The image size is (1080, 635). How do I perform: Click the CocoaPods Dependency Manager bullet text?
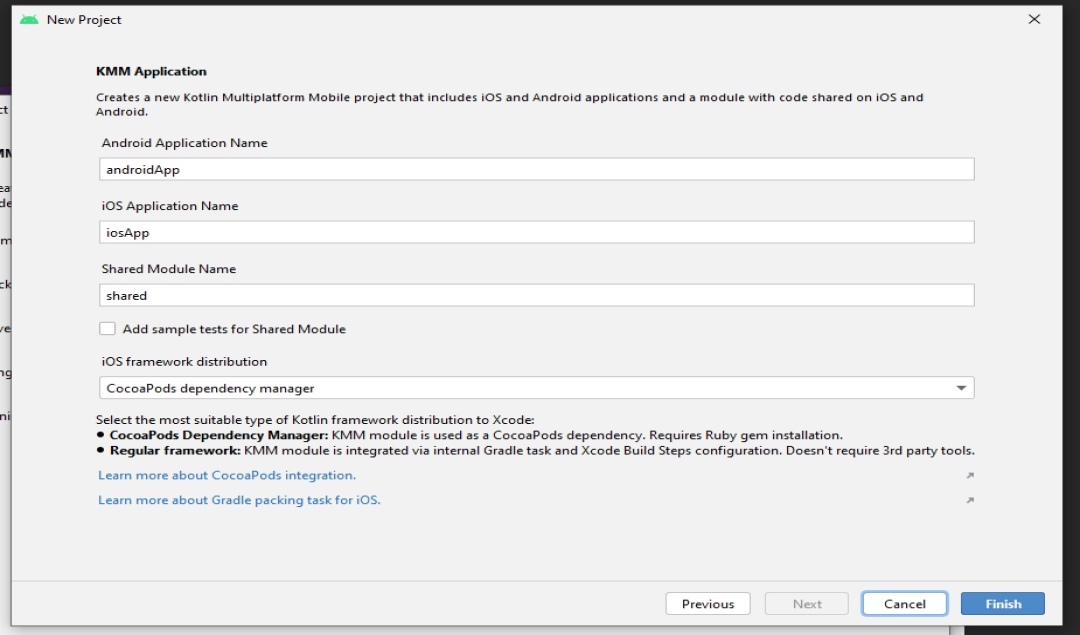(x=476, y=435)
